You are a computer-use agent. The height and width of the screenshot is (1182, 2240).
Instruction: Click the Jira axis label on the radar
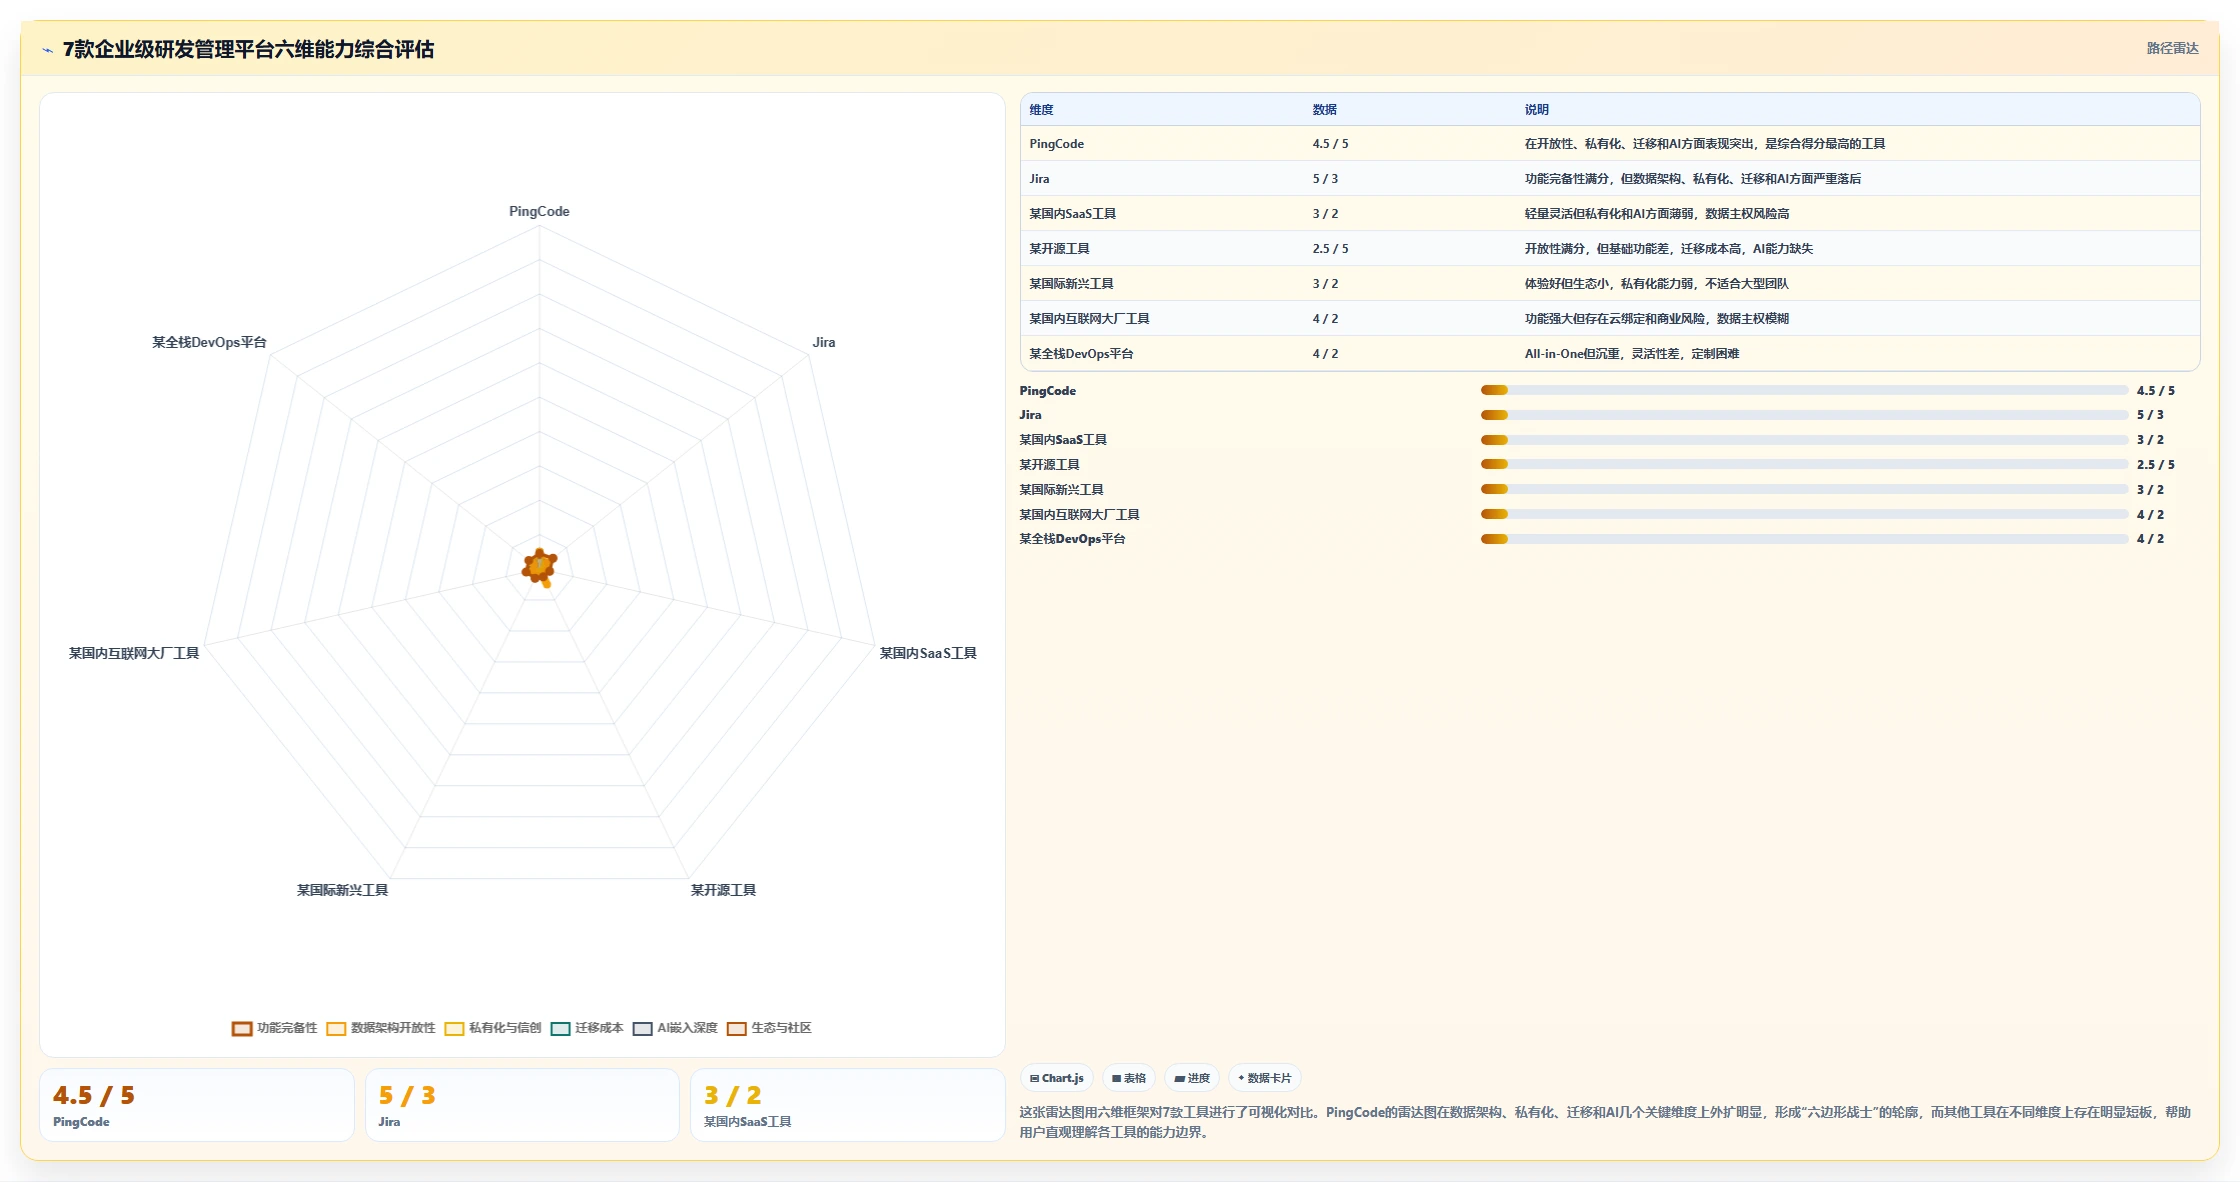tap(824, 342)
